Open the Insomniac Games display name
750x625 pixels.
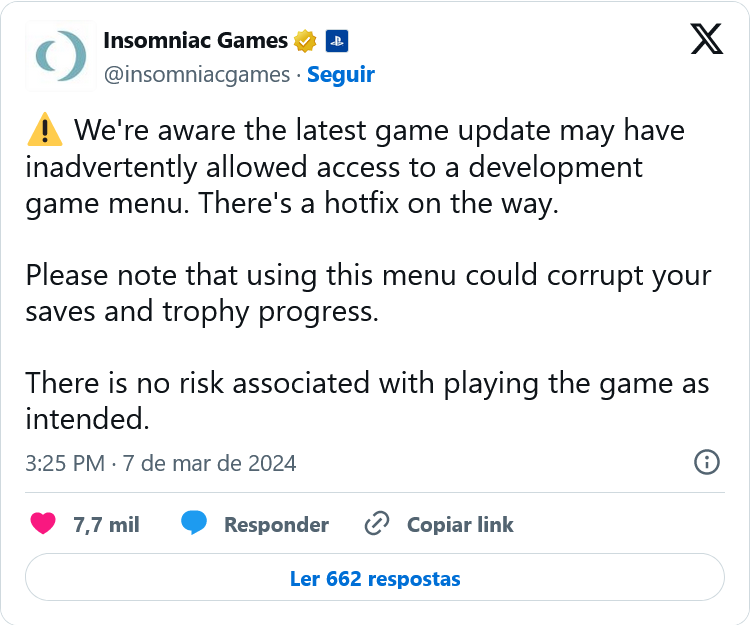pyautogui.click(x=196, y=41)
